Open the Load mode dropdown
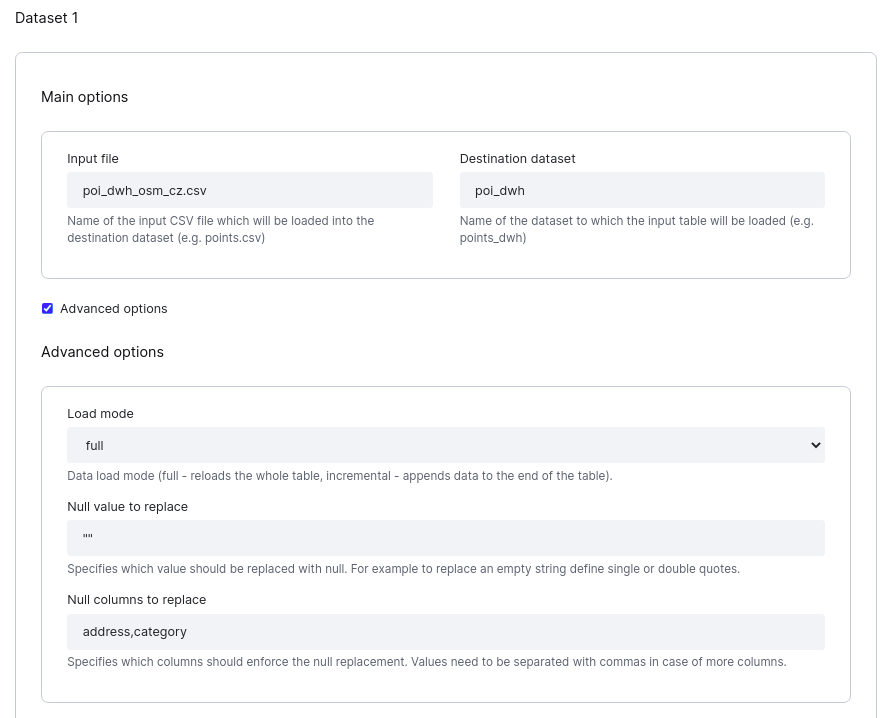Viewport: 880px width, 718px height. pyautogui.click(x=445, y=445)
